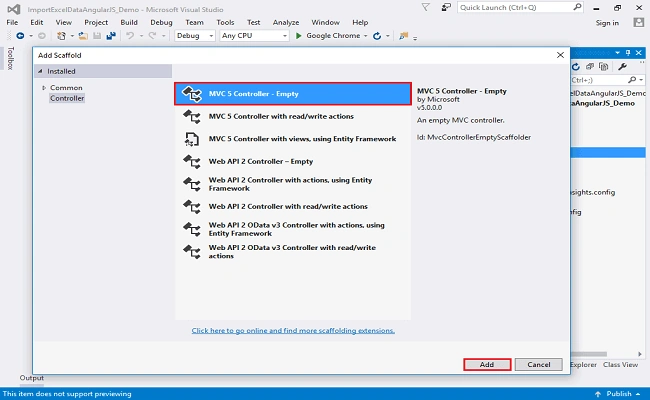Select the Controller category in tree
The image size is (650, 400).
pos(67,98)
